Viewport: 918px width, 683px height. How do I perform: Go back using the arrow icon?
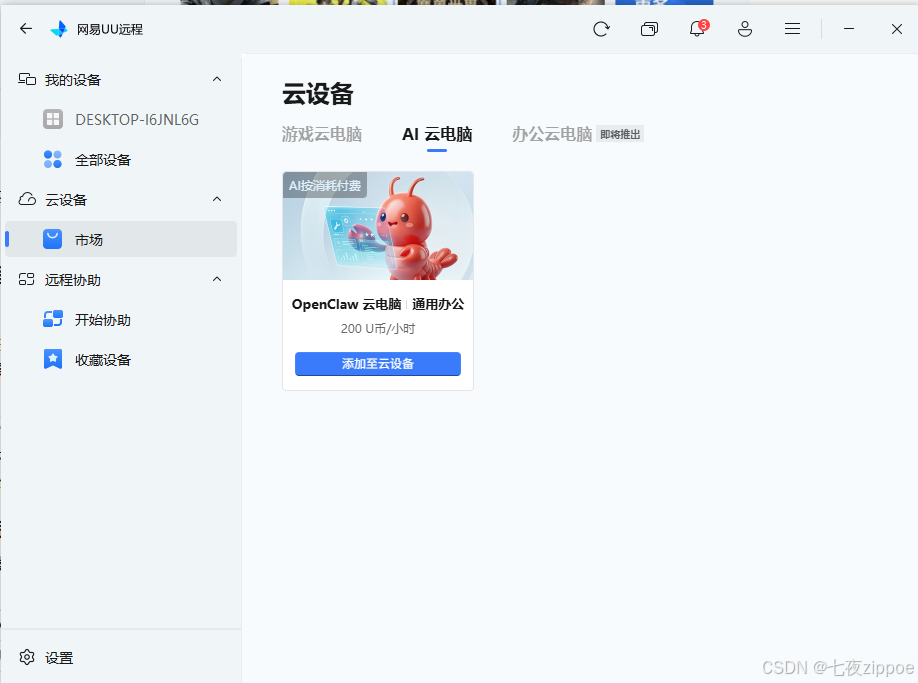pos(26,29)
